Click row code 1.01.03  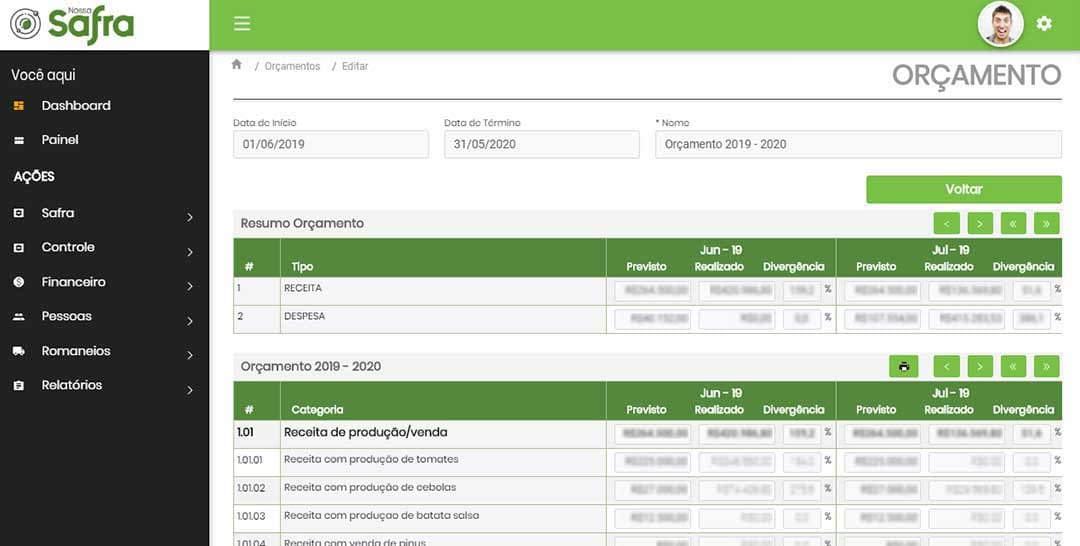(x=249, y=516)
